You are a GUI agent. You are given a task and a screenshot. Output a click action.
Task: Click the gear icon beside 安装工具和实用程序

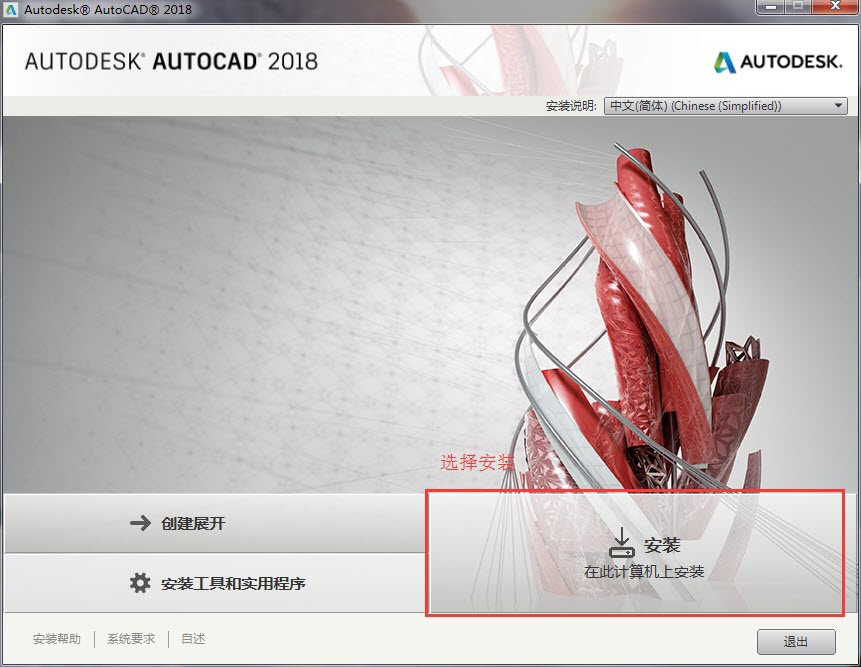(140, 583)
